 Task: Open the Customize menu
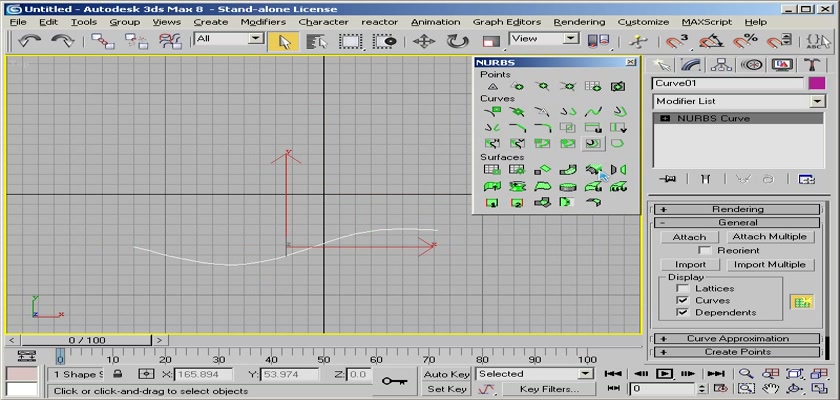[x=643, y=22]
